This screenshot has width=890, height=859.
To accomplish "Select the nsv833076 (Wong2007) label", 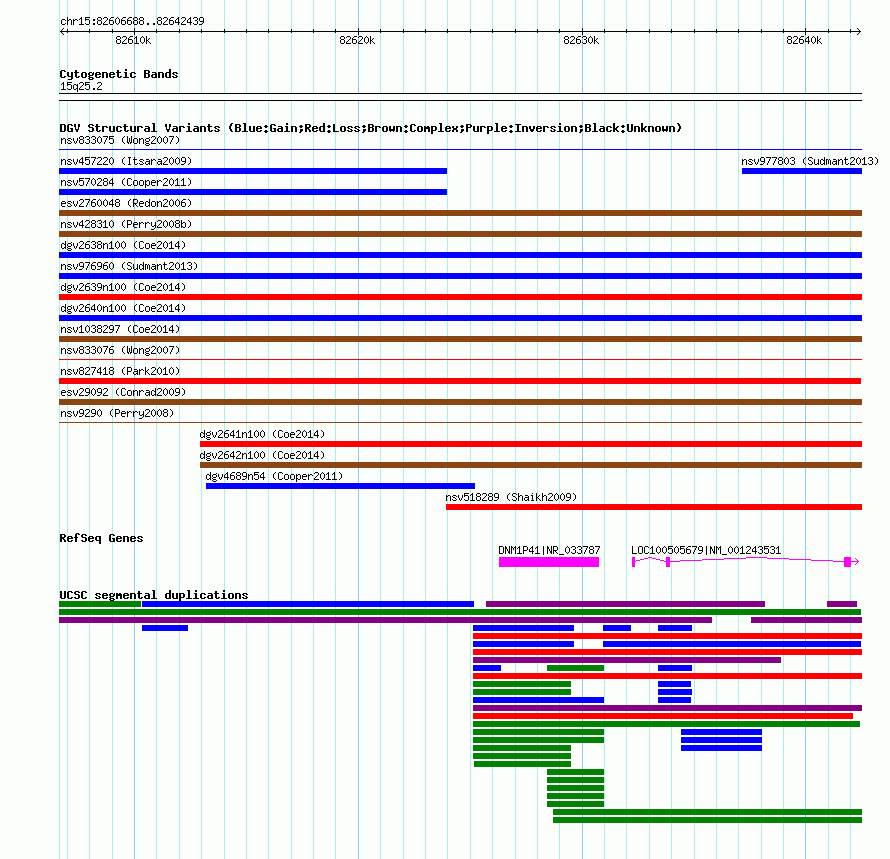I will (x=120, y=350).
